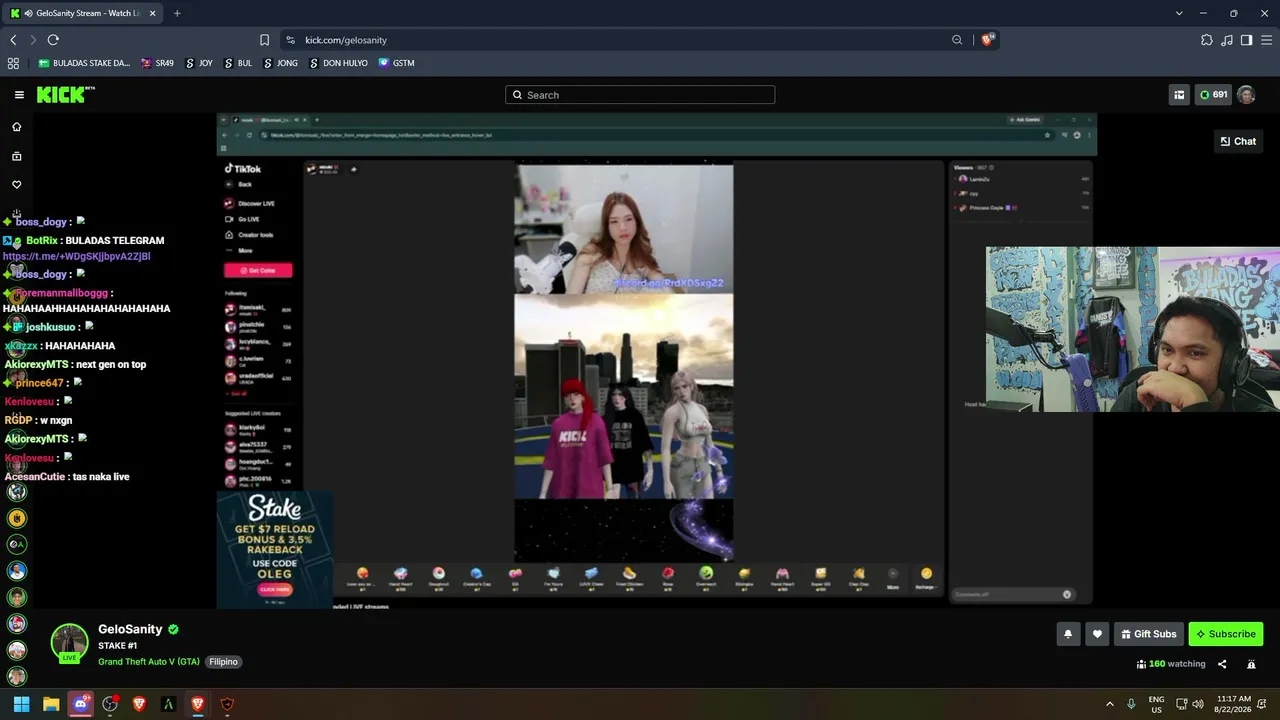Image resolution: width=1280 pixels, height=720 pixels.
Task: Show hidden system tray icons
Action: pyautogui.click(x=1109, y=704)
